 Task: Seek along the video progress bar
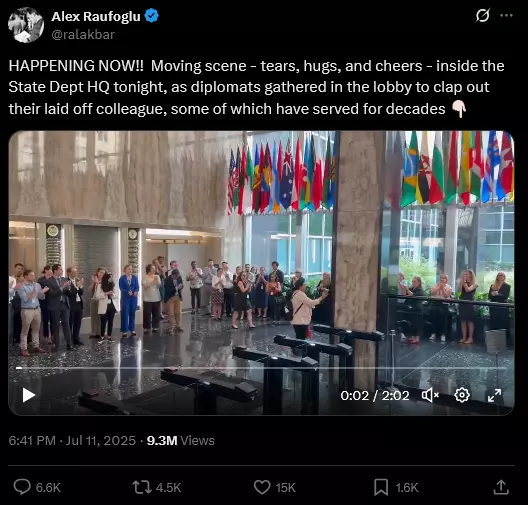pos(261,368)
